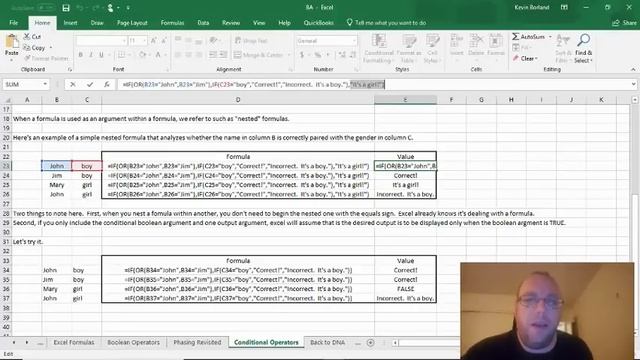Open Insert Function fx icon
This screenshot has width=640, height=360.
coord(107,84)
